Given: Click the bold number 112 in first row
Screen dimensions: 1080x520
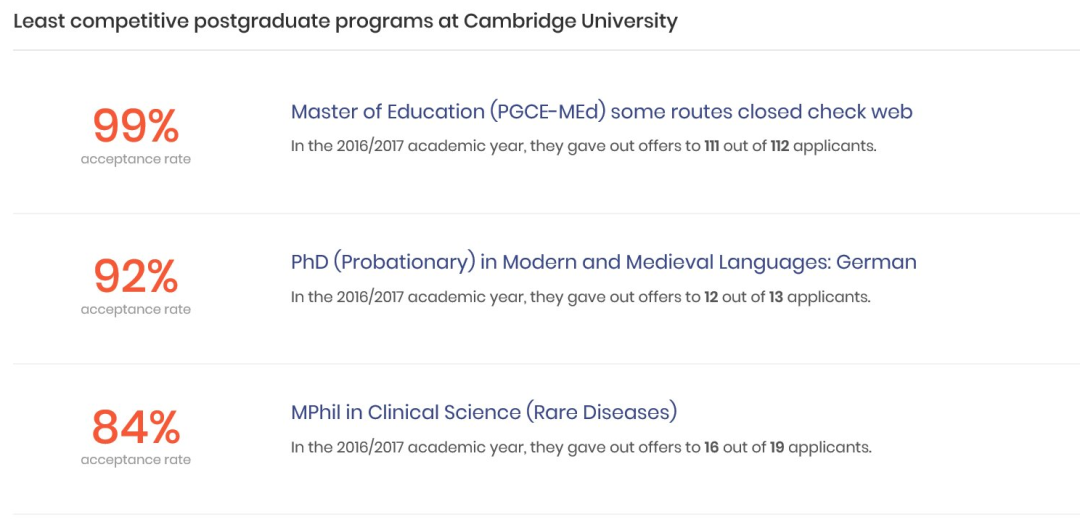Looking at the screenshot, I should coord(779,147).
